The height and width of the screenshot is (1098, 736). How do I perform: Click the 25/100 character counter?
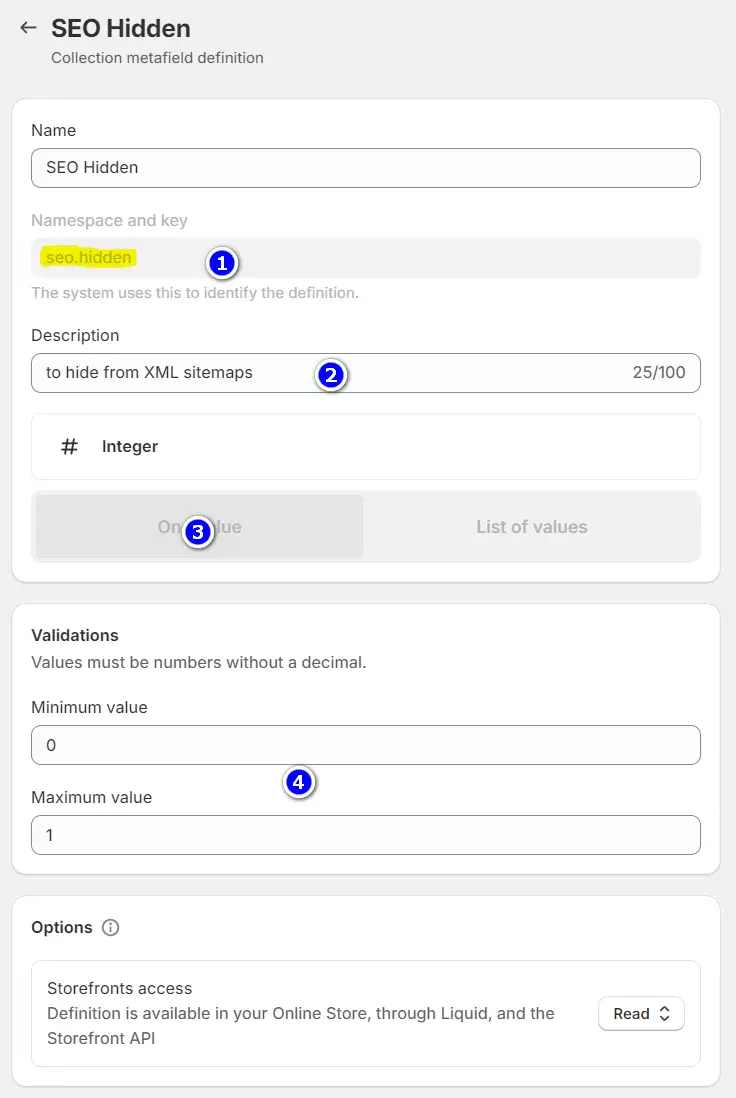tap(659, 373)
